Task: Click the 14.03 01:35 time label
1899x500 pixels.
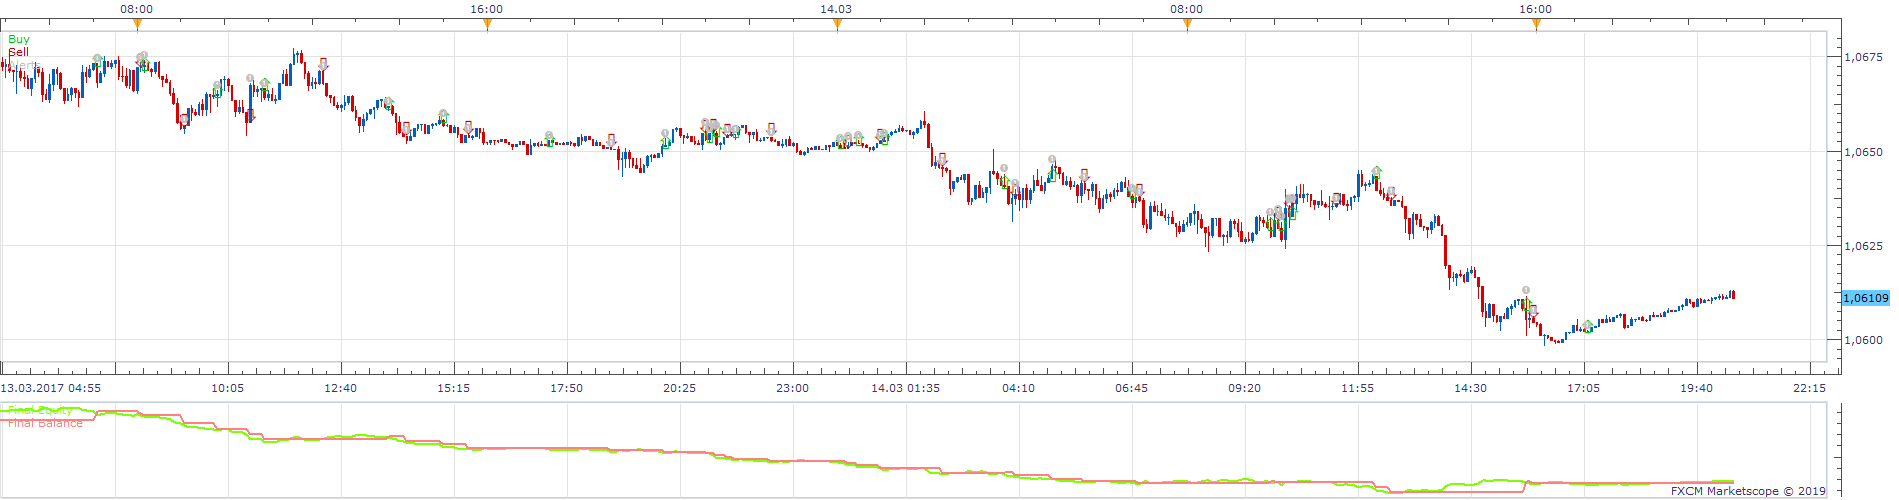Action: [x=906, y=388]
